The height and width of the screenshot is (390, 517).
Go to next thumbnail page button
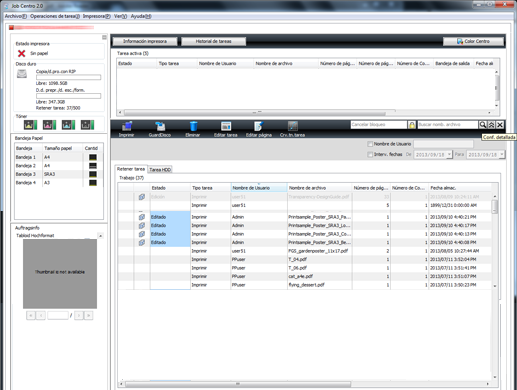(x=79, y=315)
